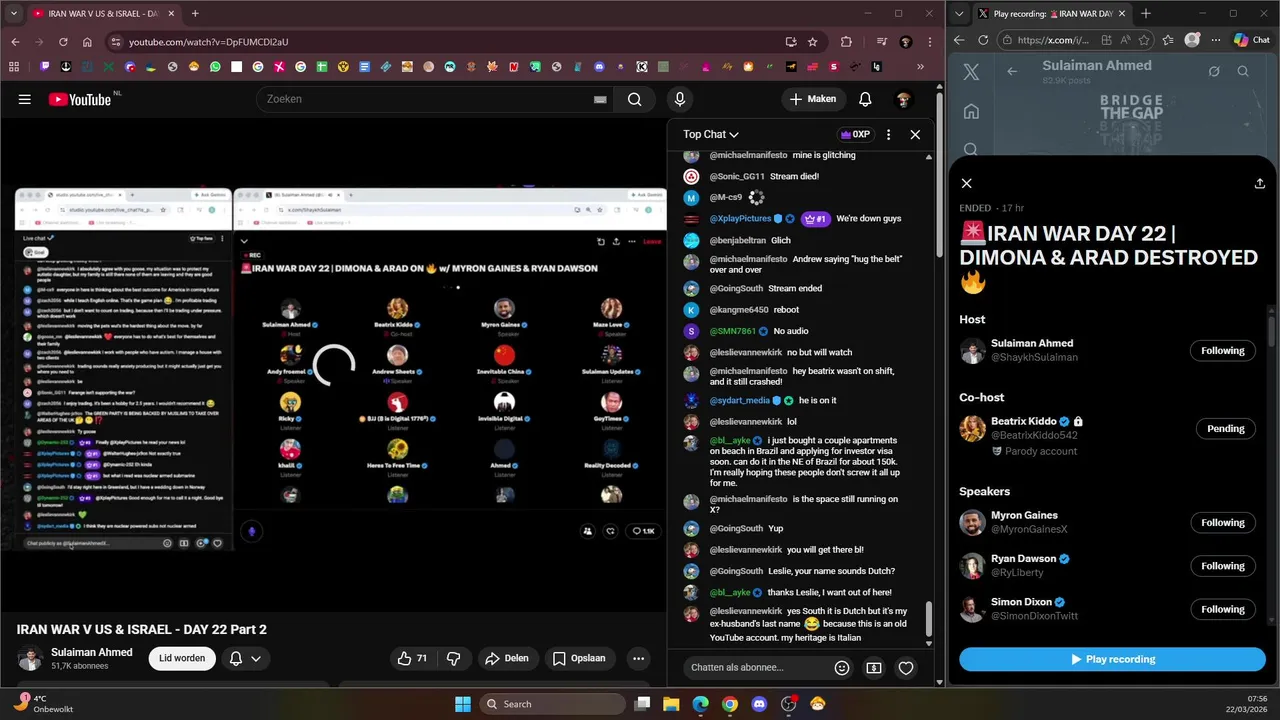The width and height of the screenshot is (1280, 720).
Task: Open a new tab in the Chrome window
Action: point(195,14)
